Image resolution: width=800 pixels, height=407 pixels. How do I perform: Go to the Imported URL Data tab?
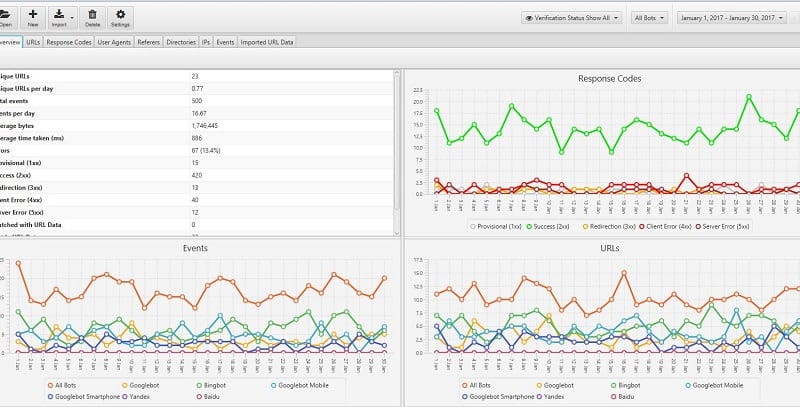tap(267, 42)
